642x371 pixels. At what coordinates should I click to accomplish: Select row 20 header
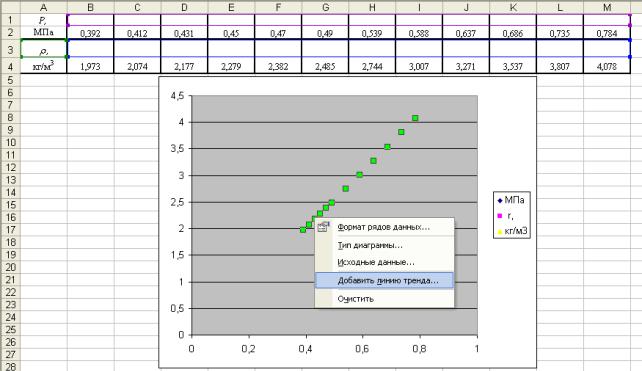10,267
